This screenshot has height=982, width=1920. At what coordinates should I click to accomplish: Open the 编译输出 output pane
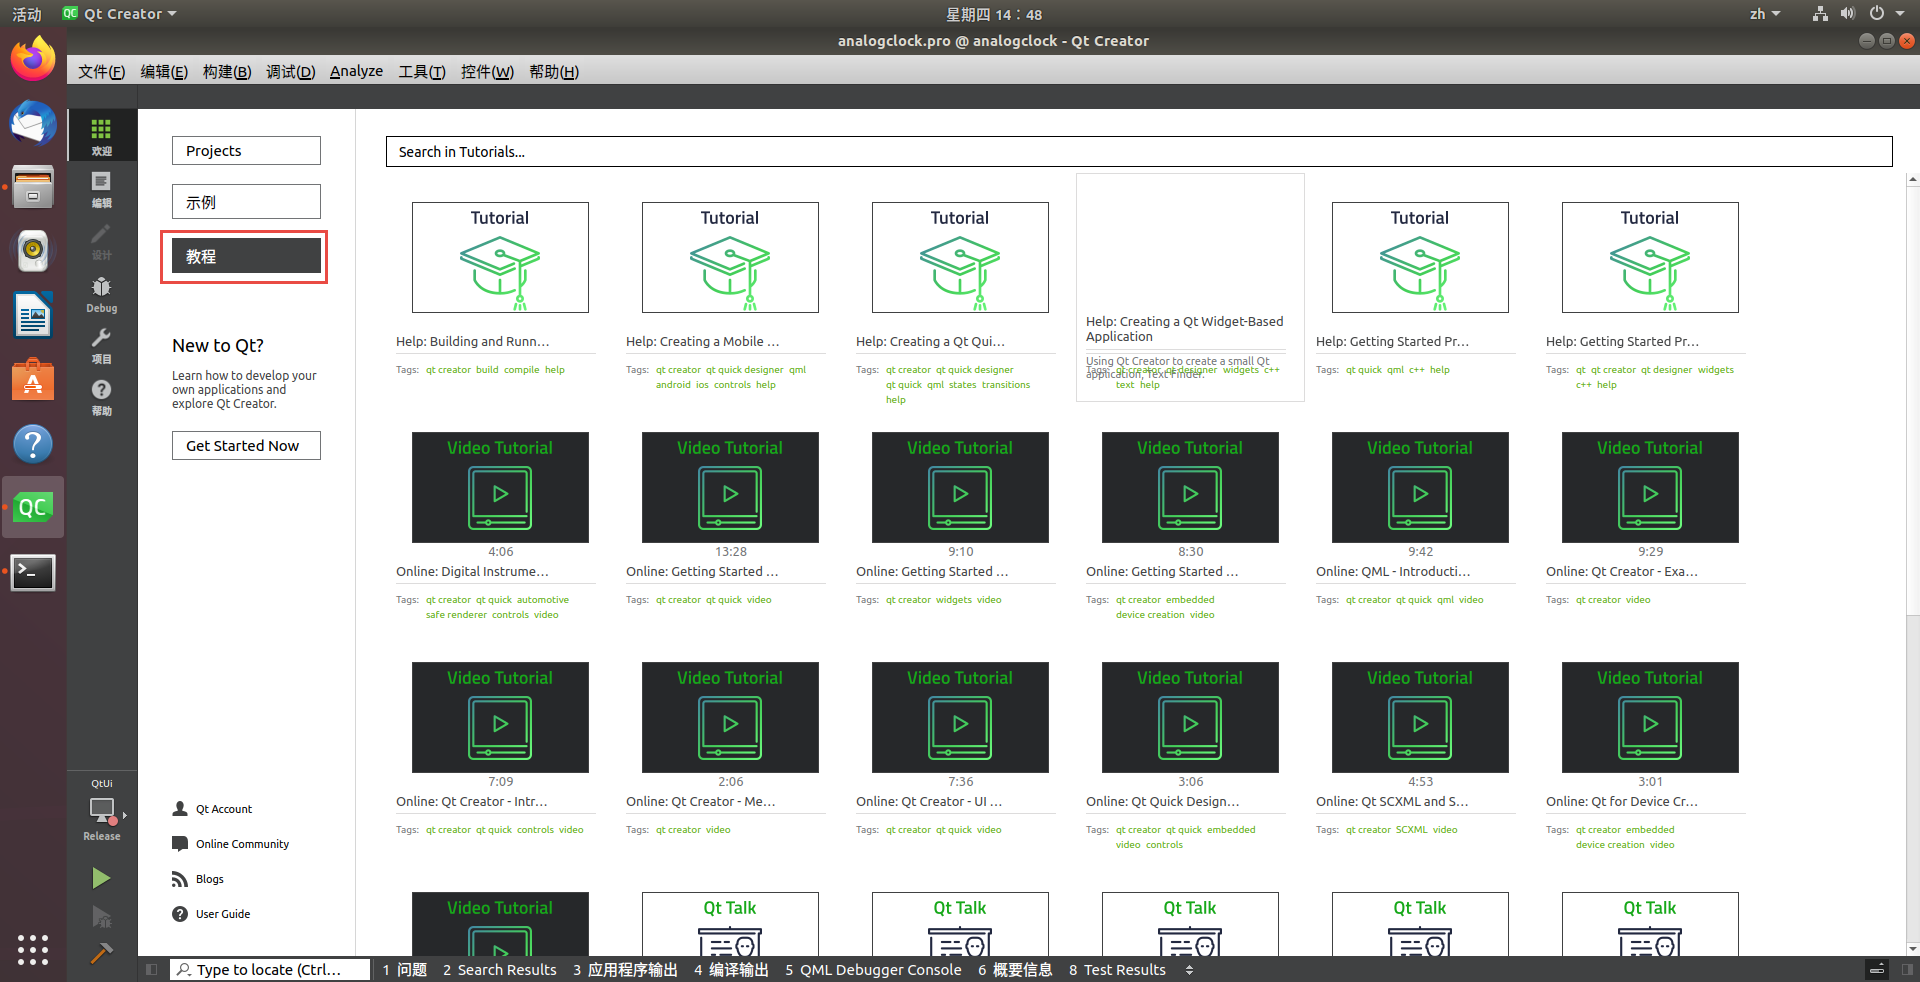point(732,970)
